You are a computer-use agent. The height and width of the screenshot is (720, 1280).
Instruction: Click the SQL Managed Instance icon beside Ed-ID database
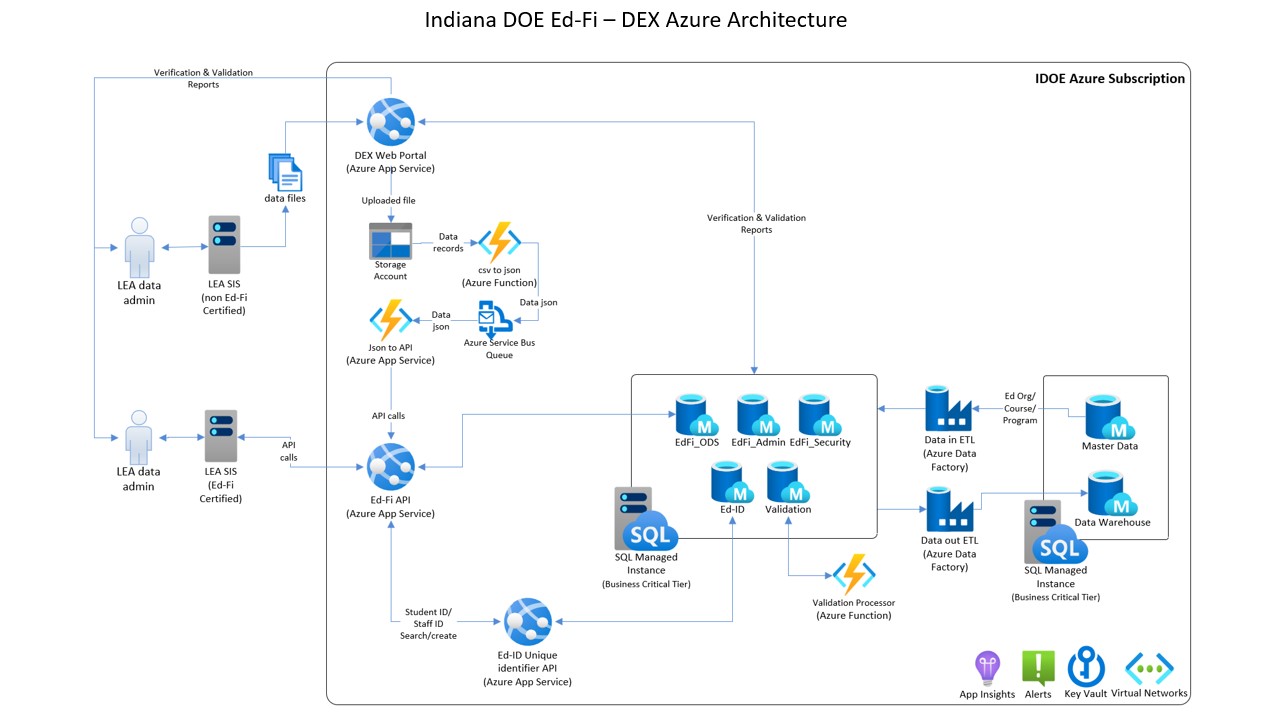click(646, 519)
